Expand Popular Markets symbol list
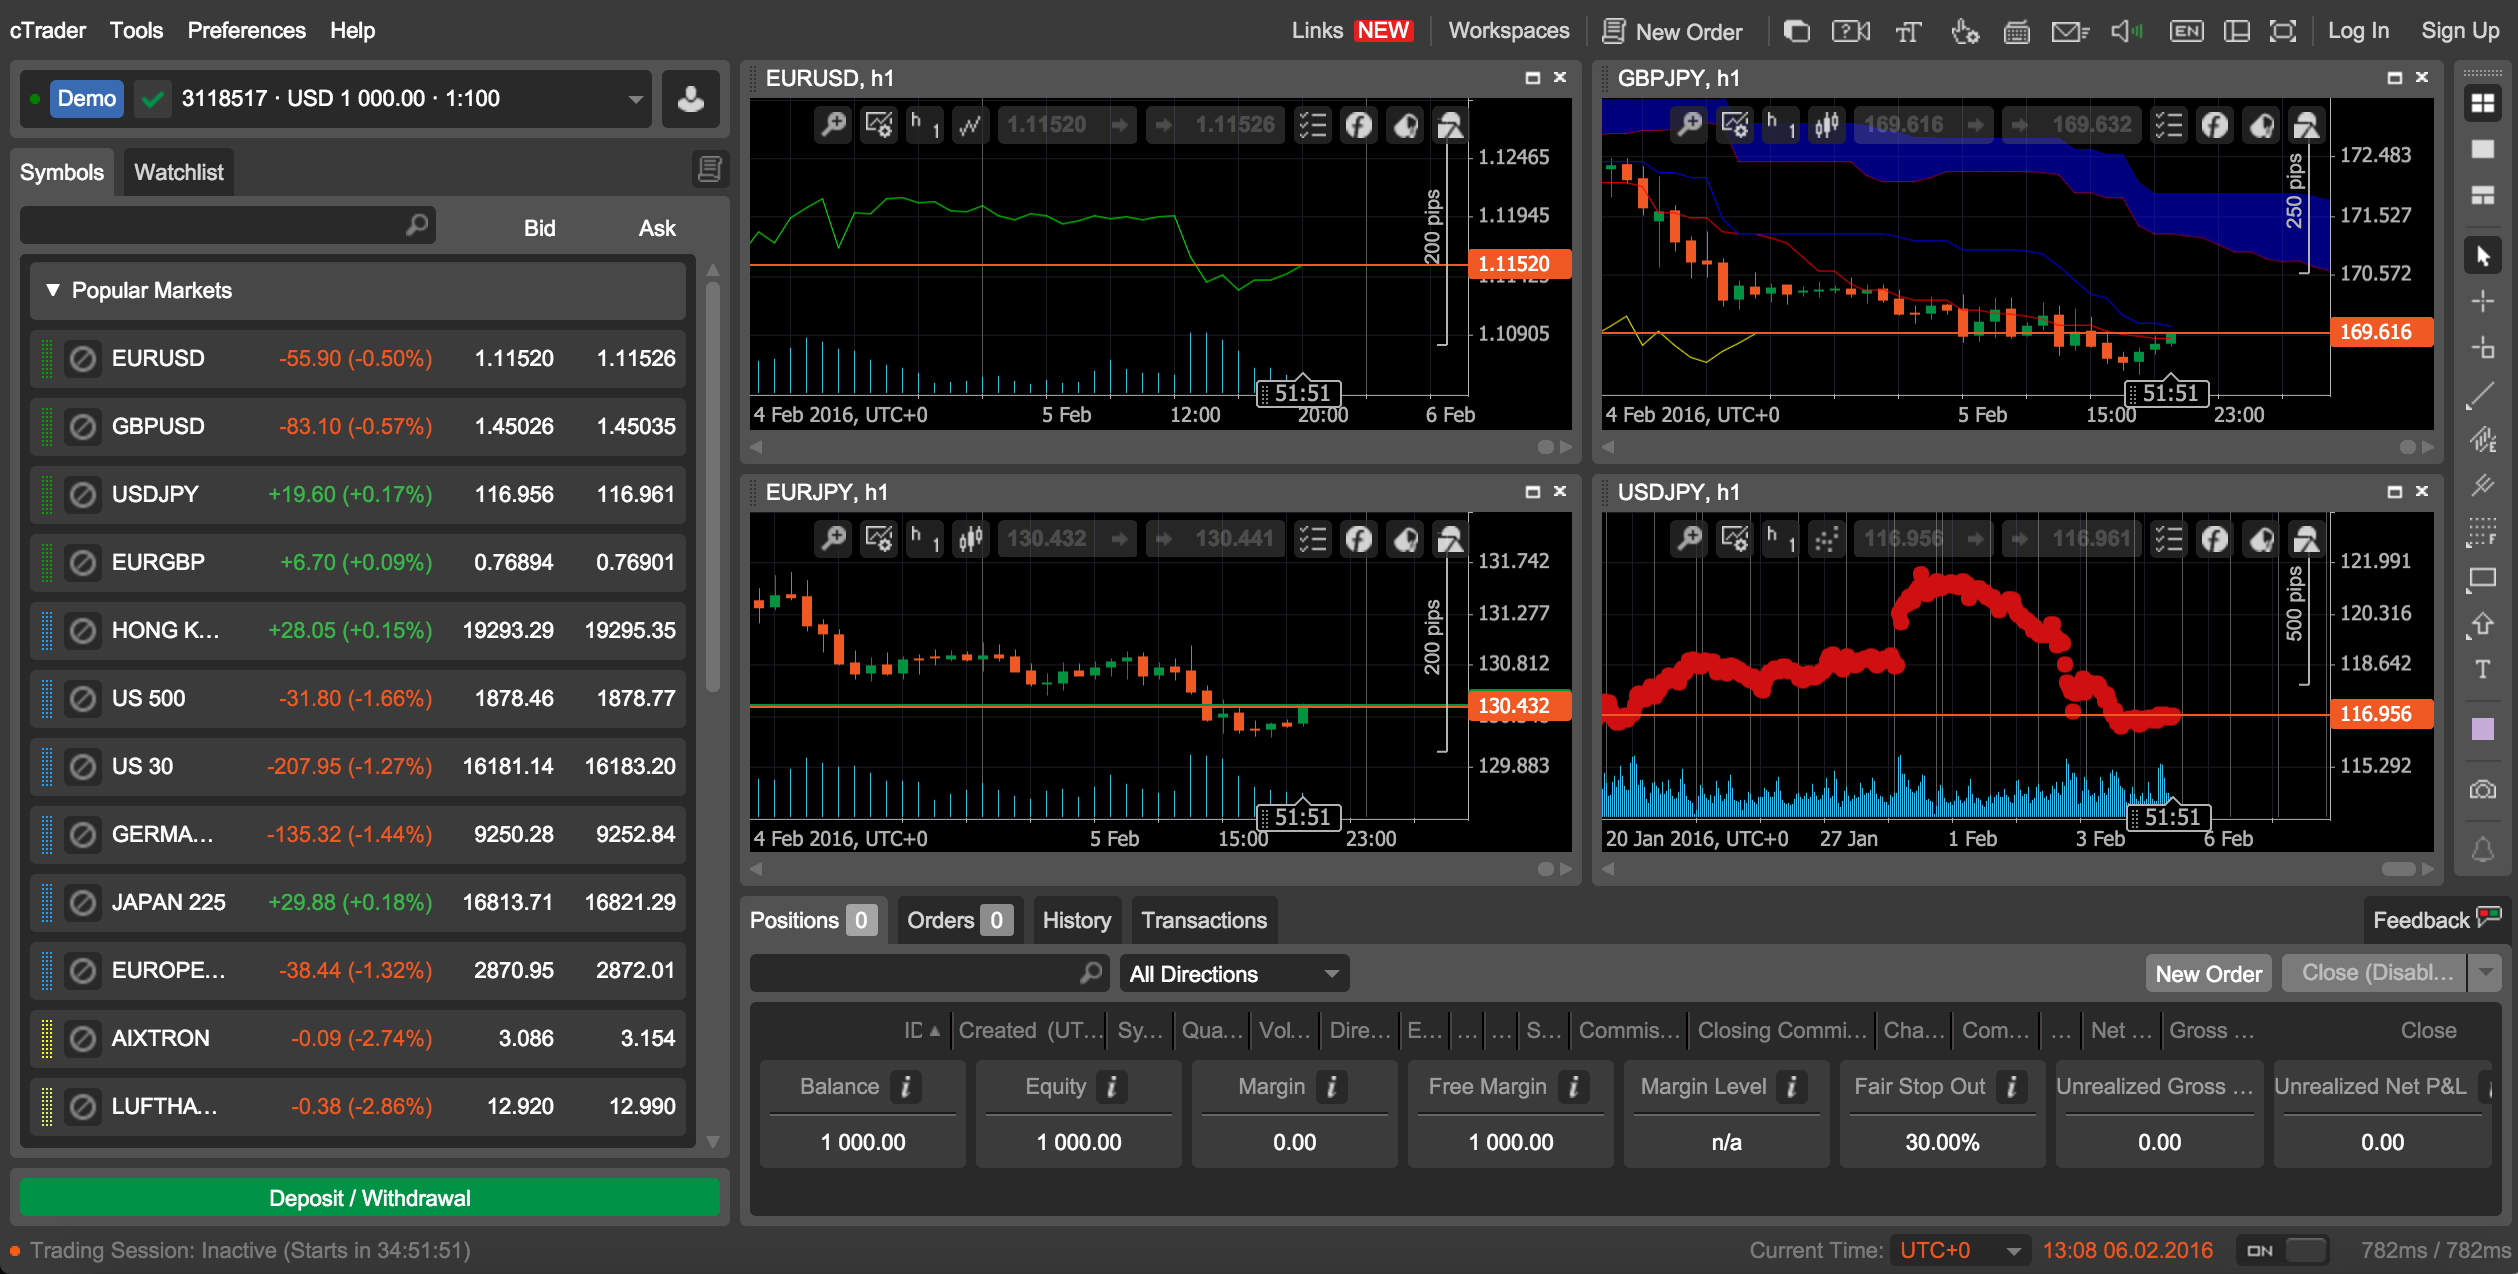 50,292
